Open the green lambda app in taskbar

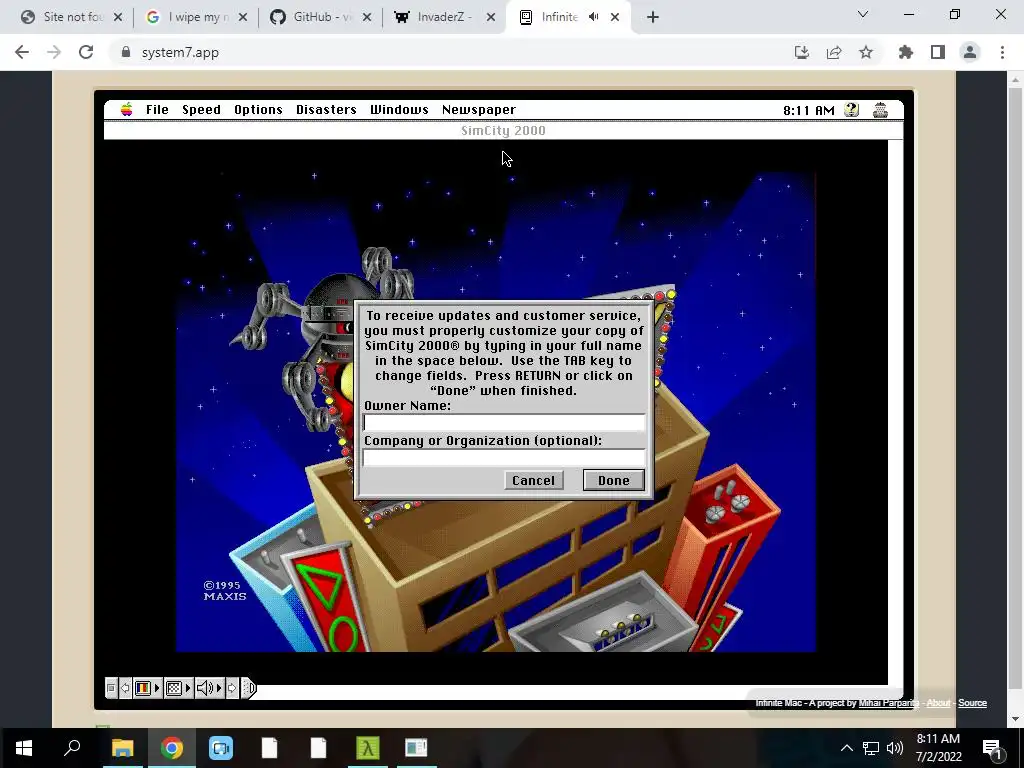(x=368, y=748)
